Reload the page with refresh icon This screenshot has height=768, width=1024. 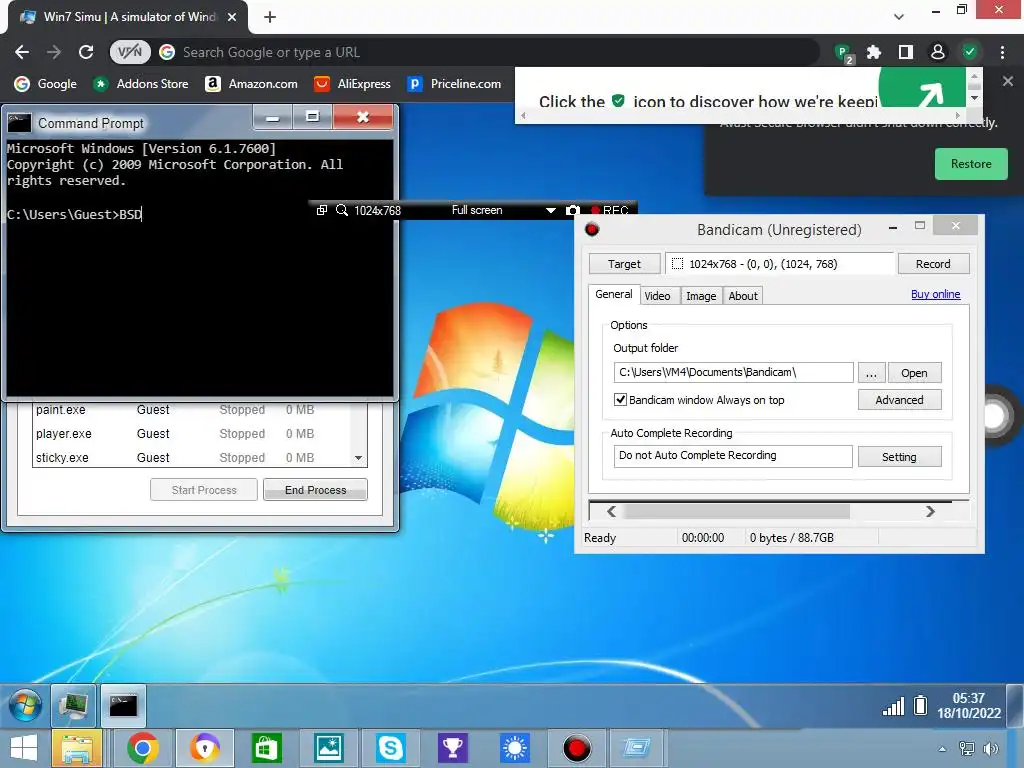click(86, 52)
